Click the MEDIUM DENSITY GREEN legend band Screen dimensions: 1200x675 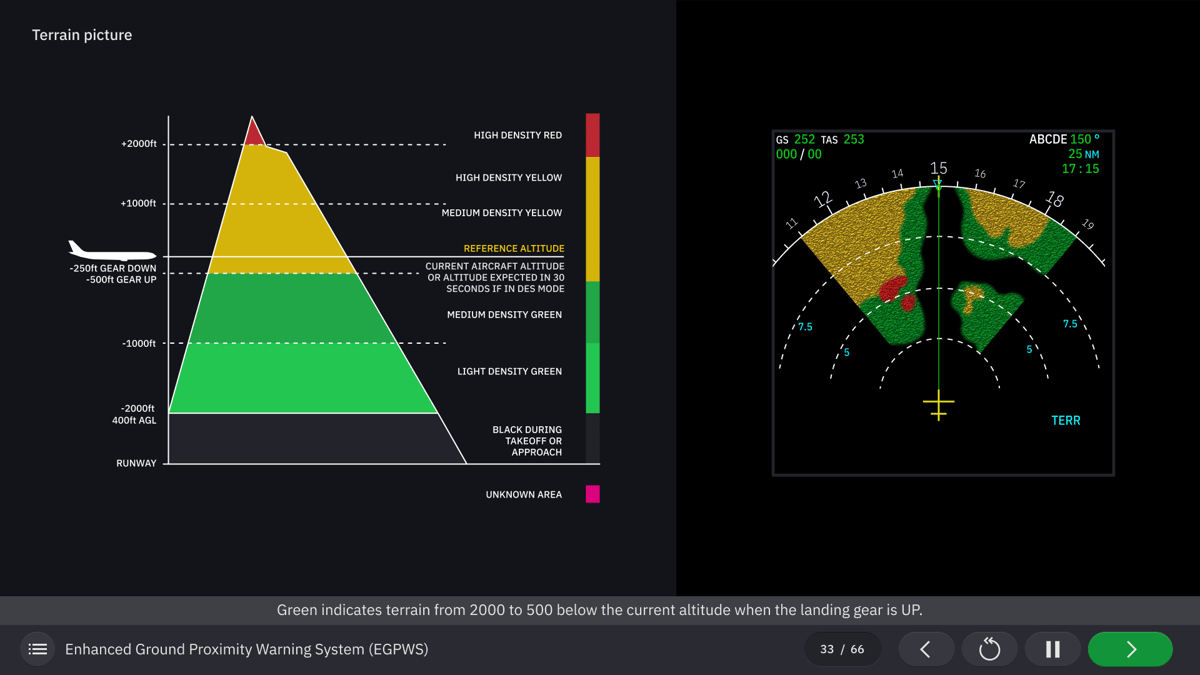(593, 310)
